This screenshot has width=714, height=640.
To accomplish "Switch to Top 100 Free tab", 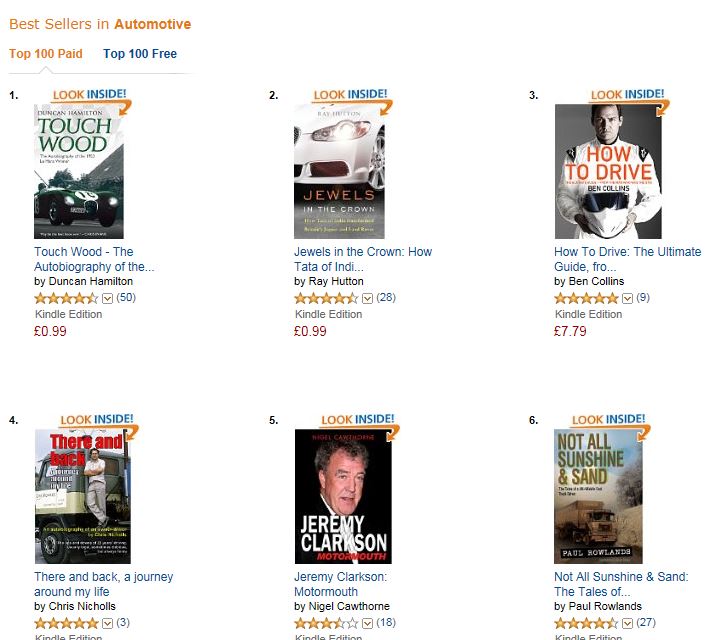I will point(140,54).
